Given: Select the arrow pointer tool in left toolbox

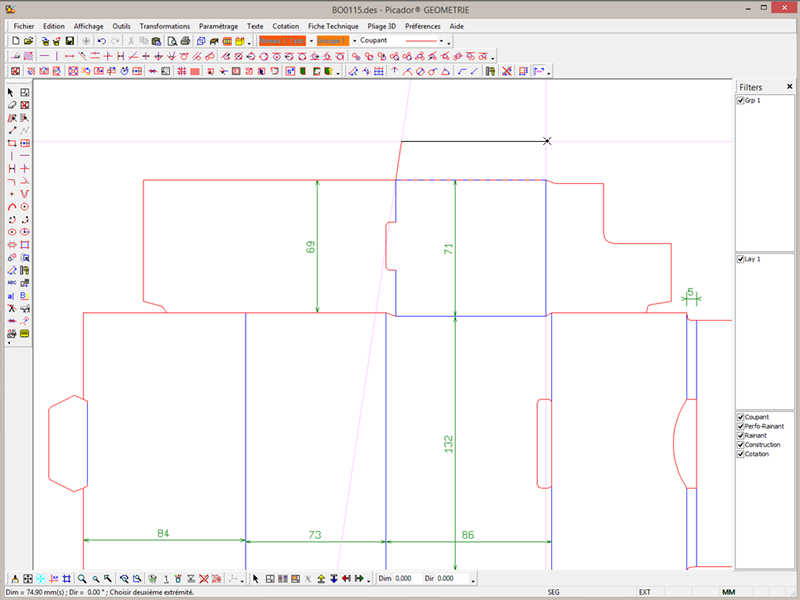Looking at the screenshot, I should 12,93.
